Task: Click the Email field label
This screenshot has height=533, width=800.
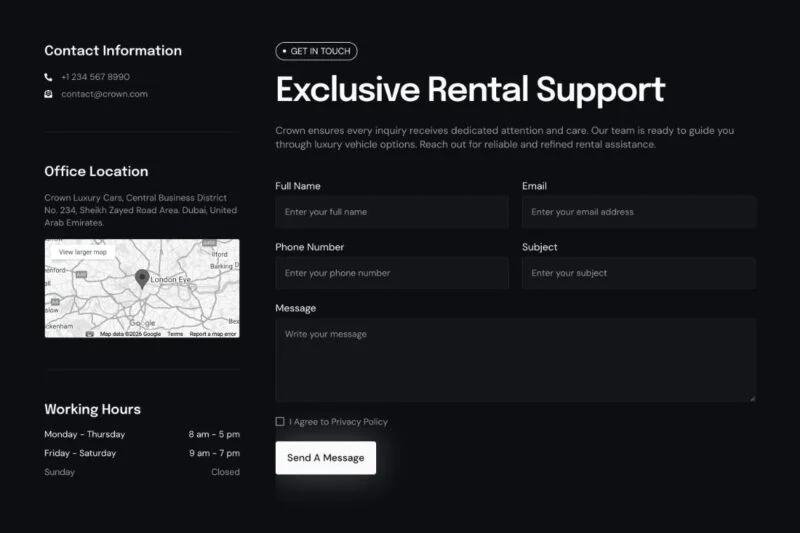Action: 534,186
